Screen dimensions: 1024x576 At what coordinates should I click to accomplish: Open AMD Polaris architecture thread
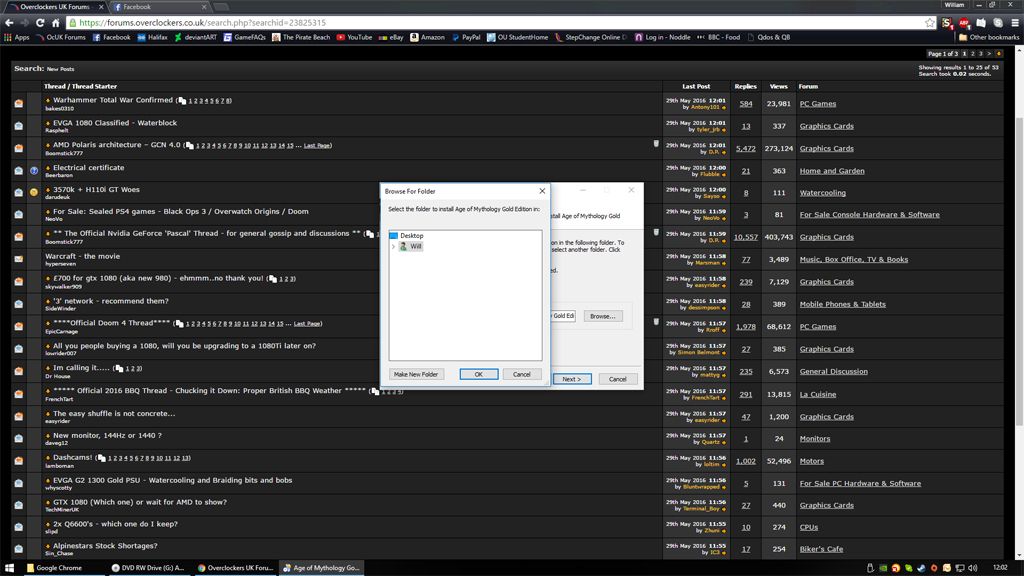point(116,145)
